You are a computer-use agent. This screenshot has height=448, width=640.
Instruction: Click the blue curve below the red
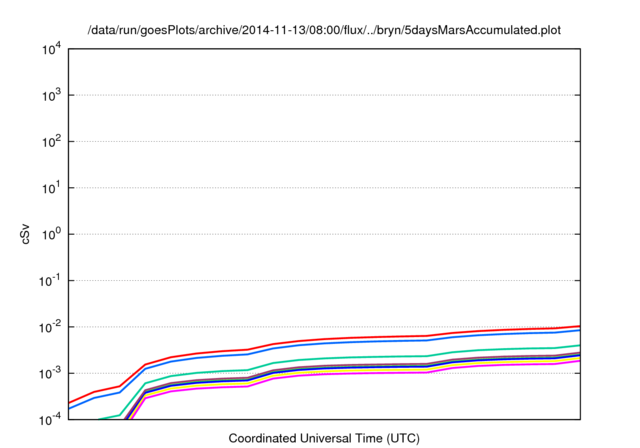click(400, 341)
